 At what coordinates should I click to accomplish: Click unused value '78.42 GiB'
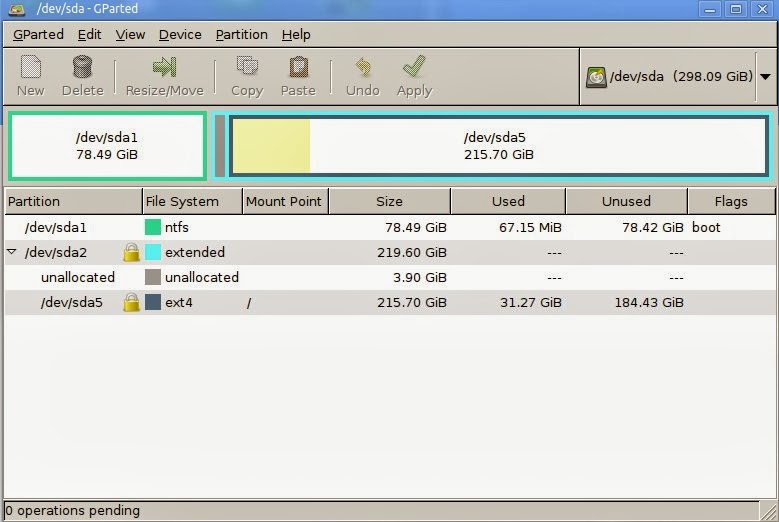tap(653, 227)
